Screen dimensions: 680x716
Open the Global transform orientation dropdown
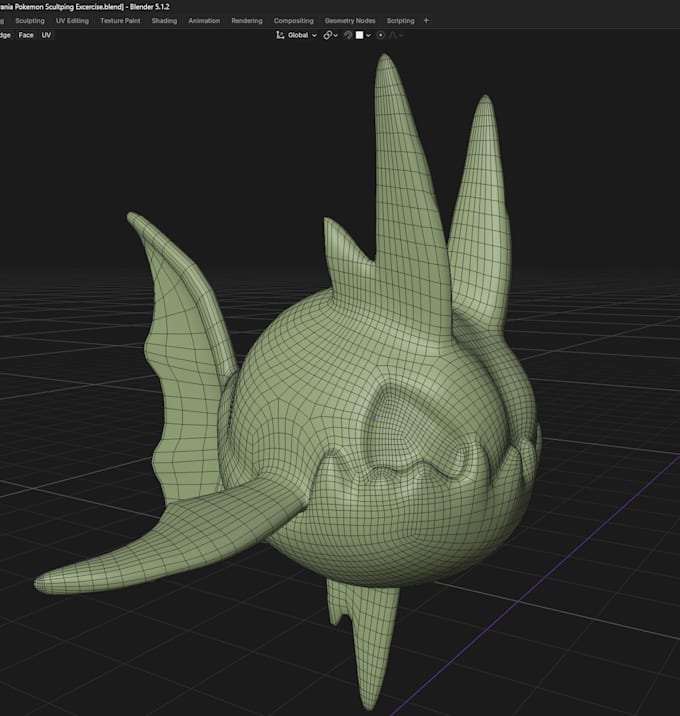coord(302,35)
